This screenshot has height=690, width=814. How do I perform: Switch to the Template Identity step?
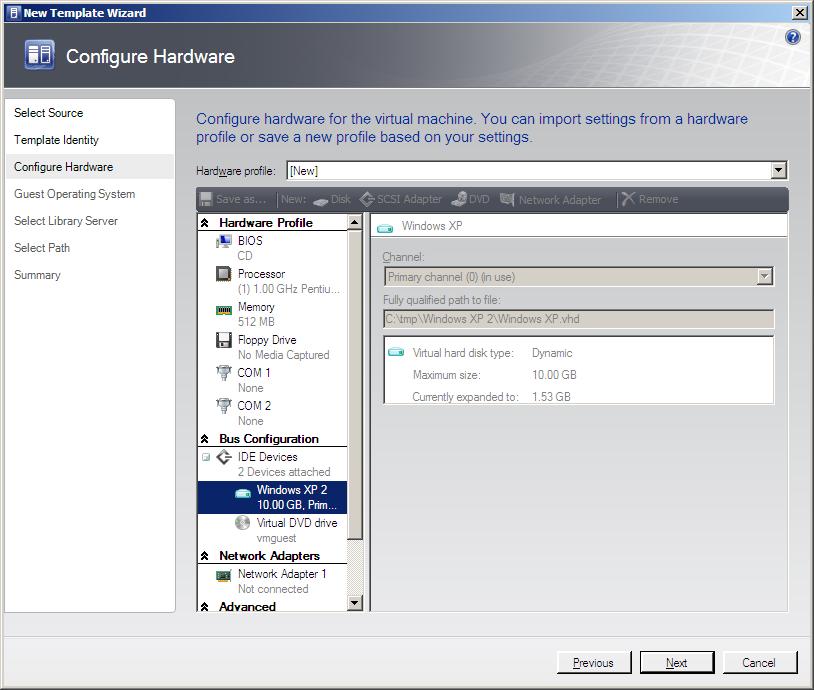[56, 140]
